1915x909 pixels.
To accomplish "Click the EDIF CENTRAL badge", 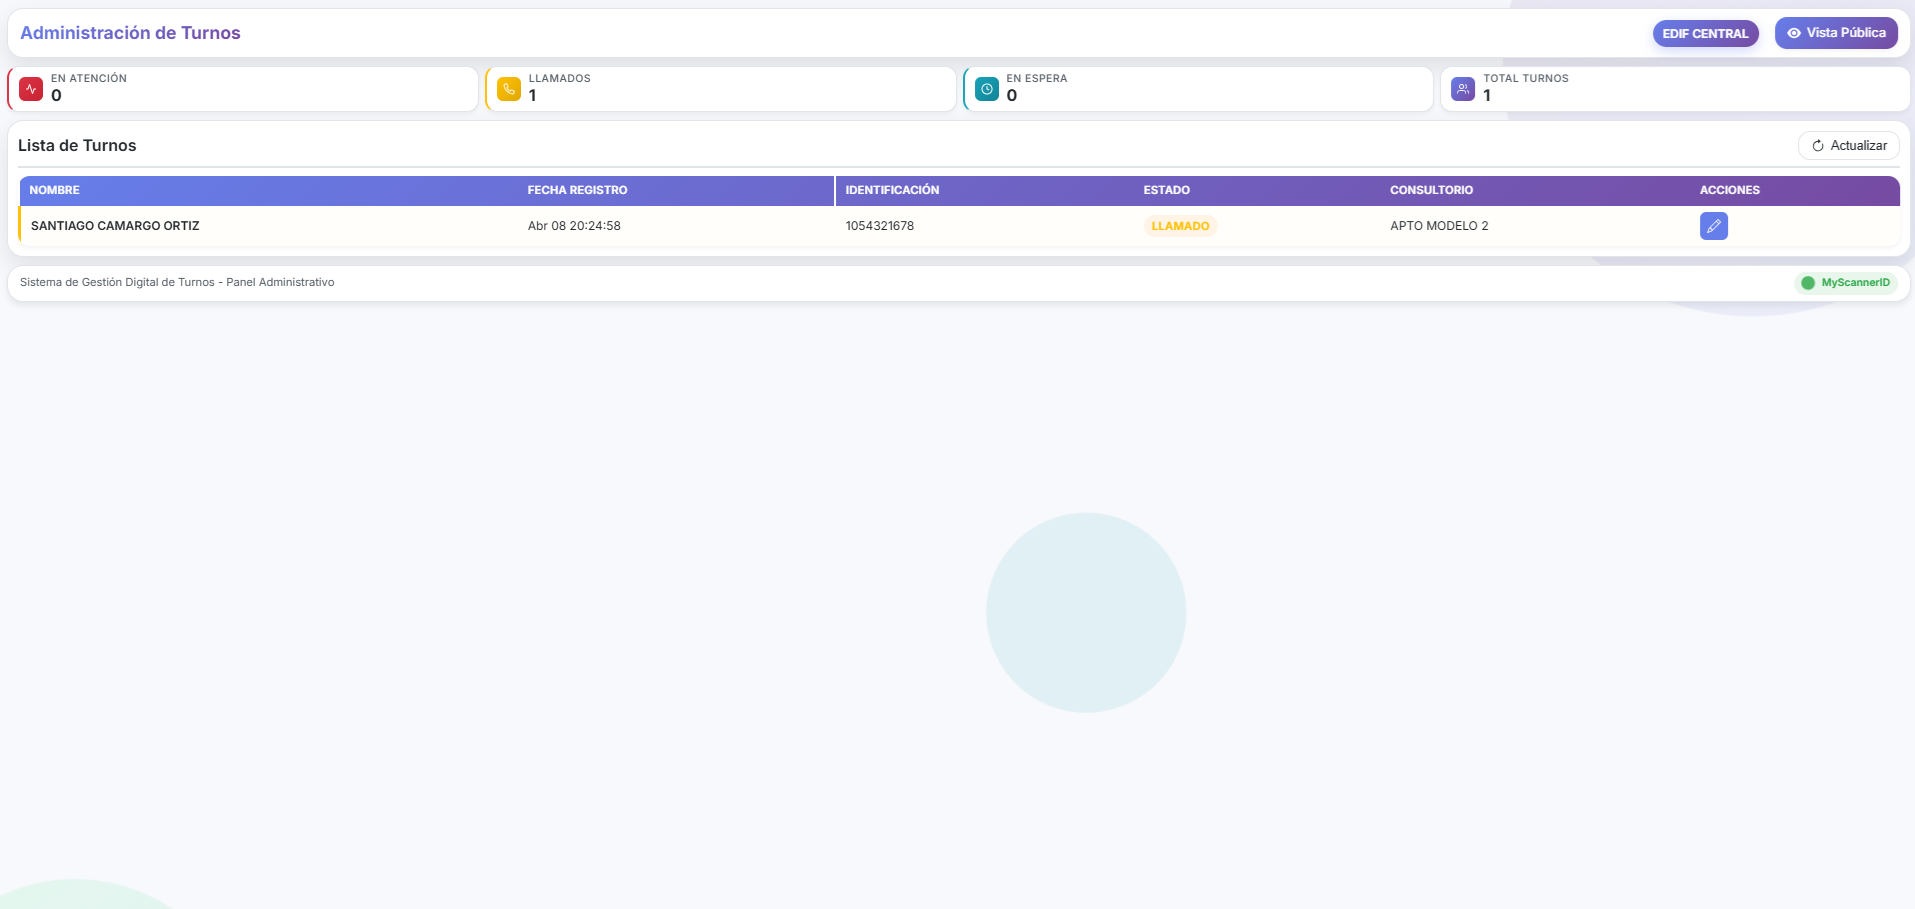I will (x=1705, y=34).
